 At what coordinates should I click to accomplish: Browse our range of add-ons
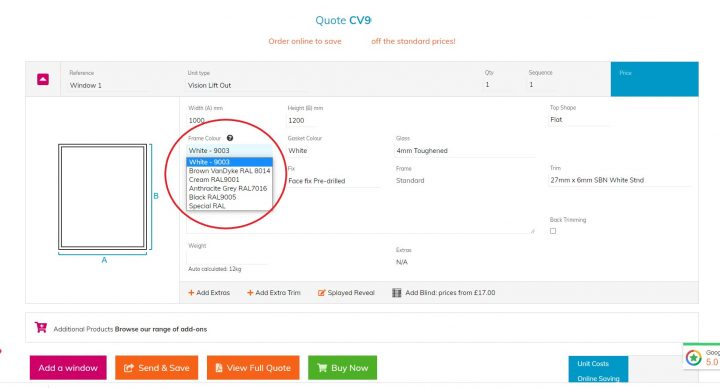pyautogui.click(x=161, y=329)
